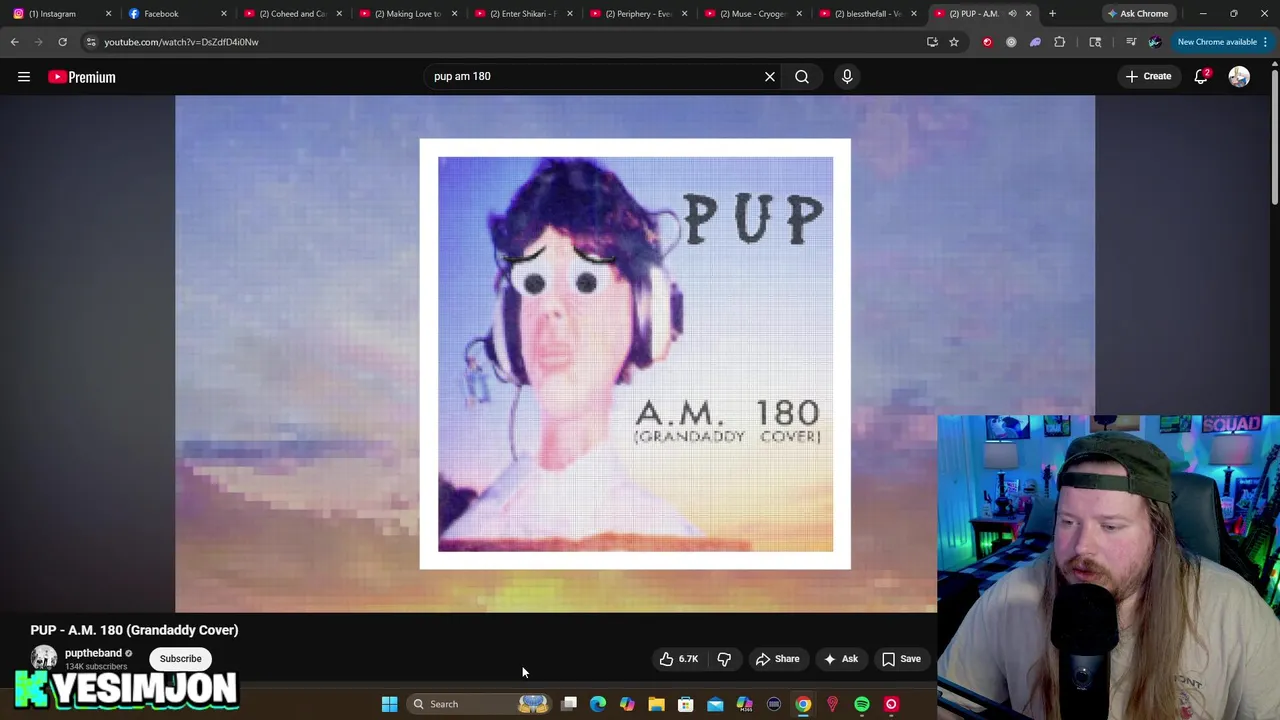Close the Instagram tab
This screenshot has width=1280, height=720.
coord(108,13)
